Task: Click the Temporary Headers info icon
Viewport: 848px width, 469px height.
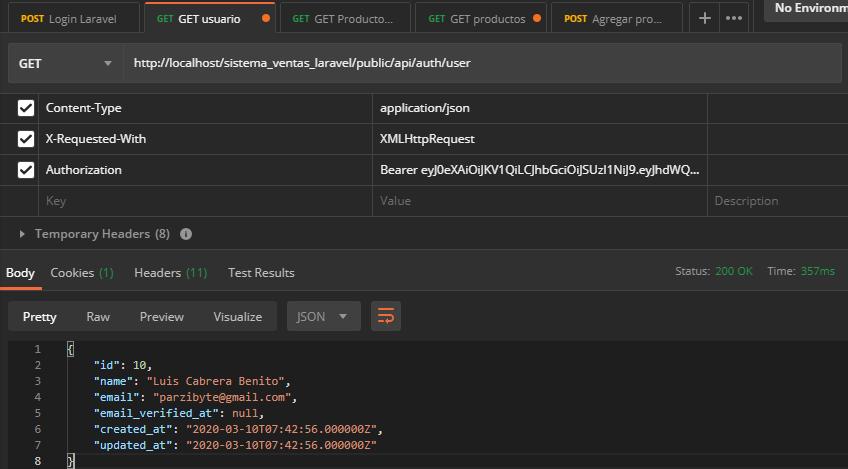Action: tap(186, 234)
